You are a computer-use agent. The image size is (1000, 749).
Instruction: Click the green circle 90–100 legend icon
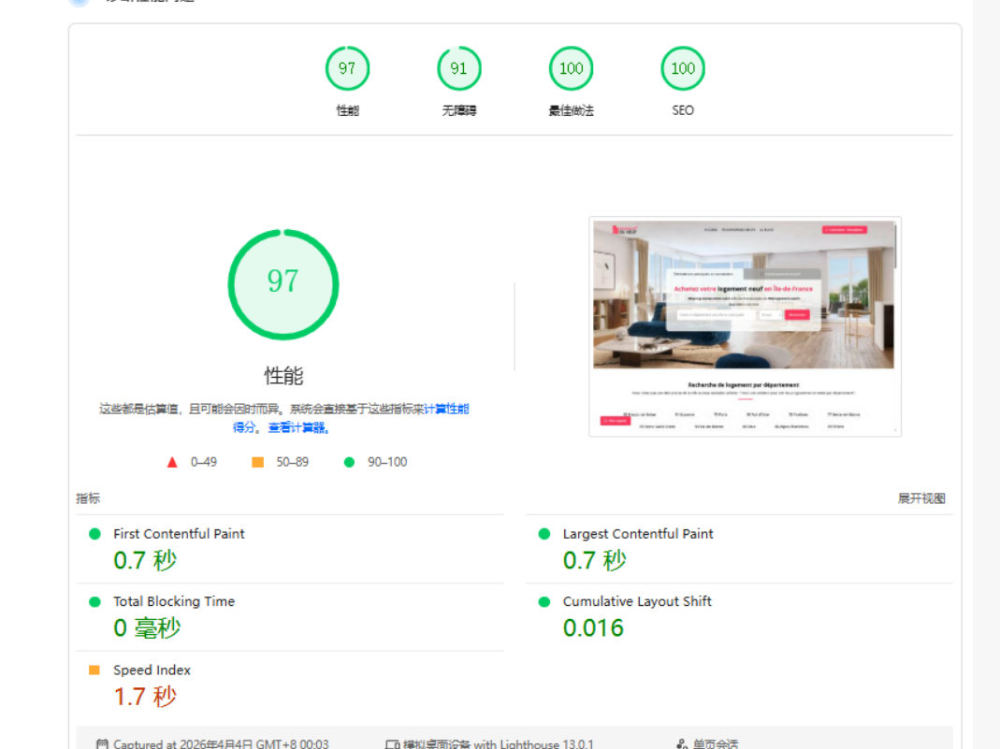pos(349,462)
